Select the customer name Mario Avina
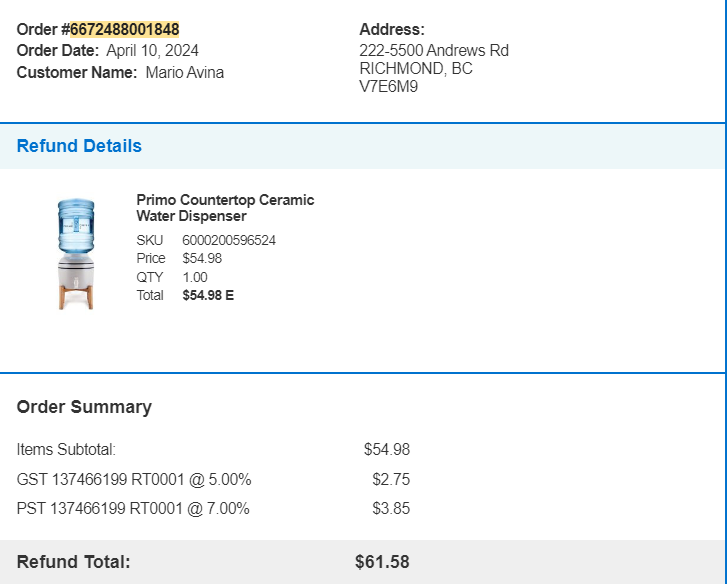Screen dimensions: 727x584 [x=185, y=73]
